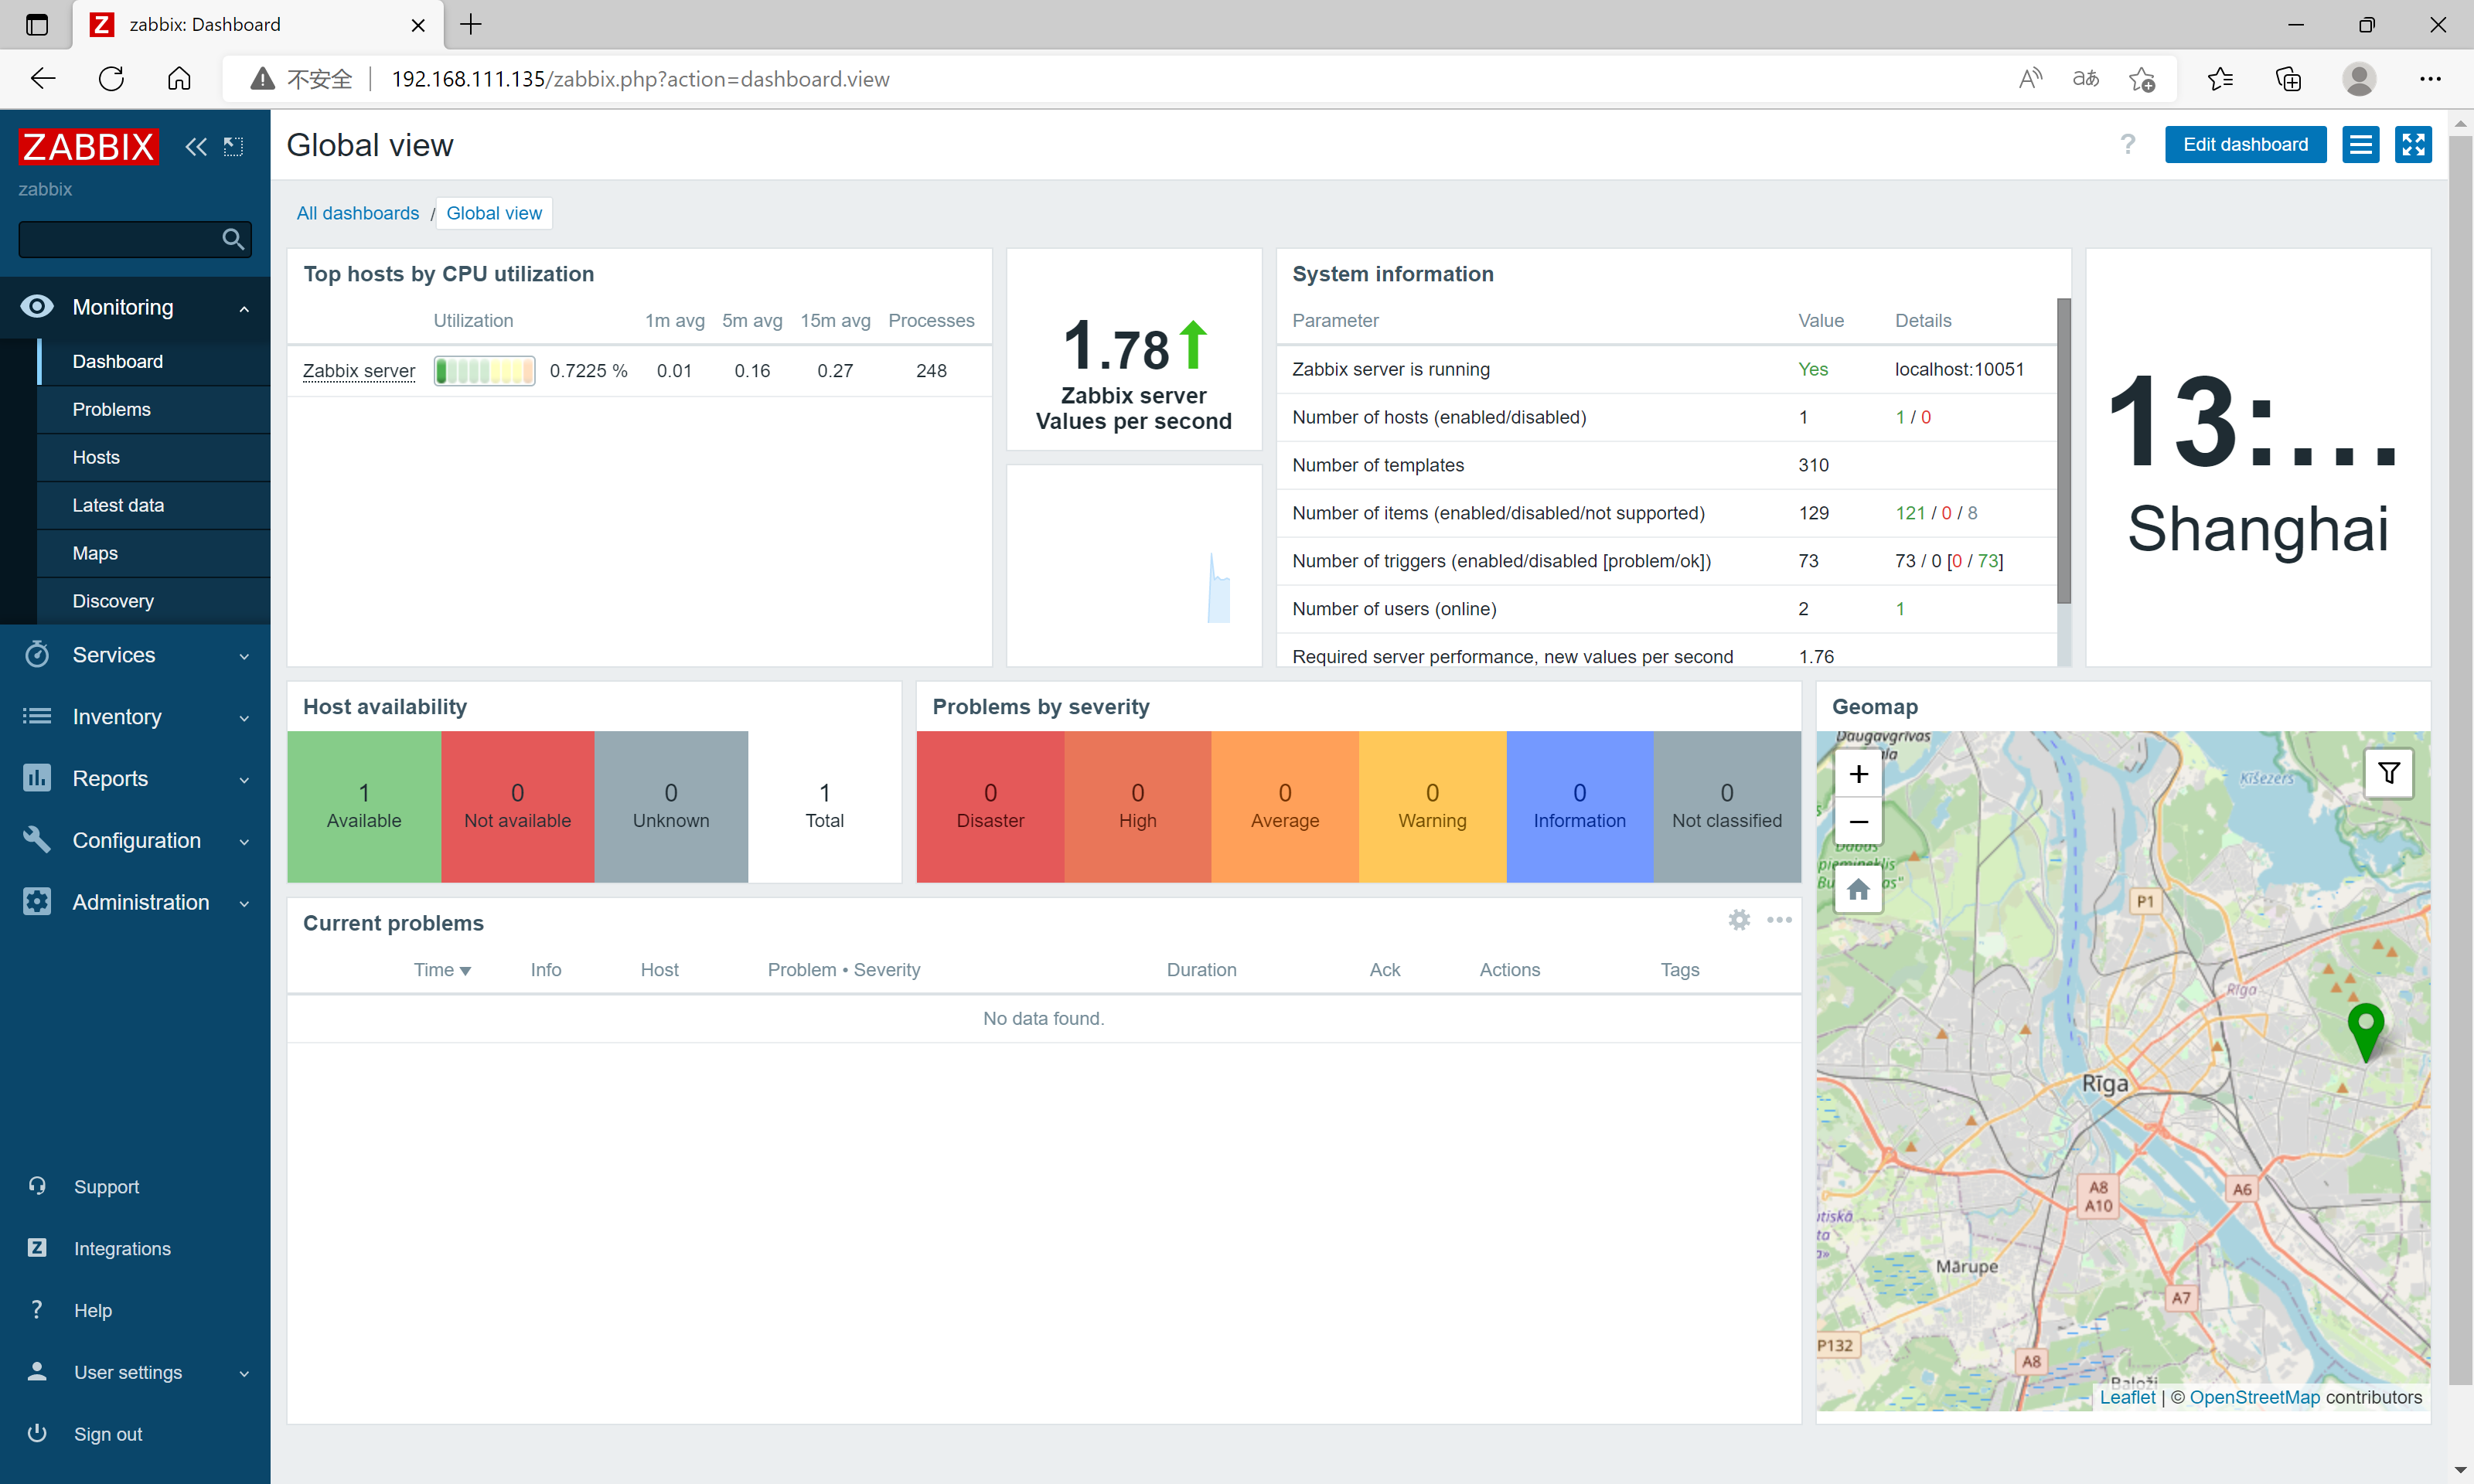Click the browser address bar URL

pyautogui.click(x=640, y=79)
